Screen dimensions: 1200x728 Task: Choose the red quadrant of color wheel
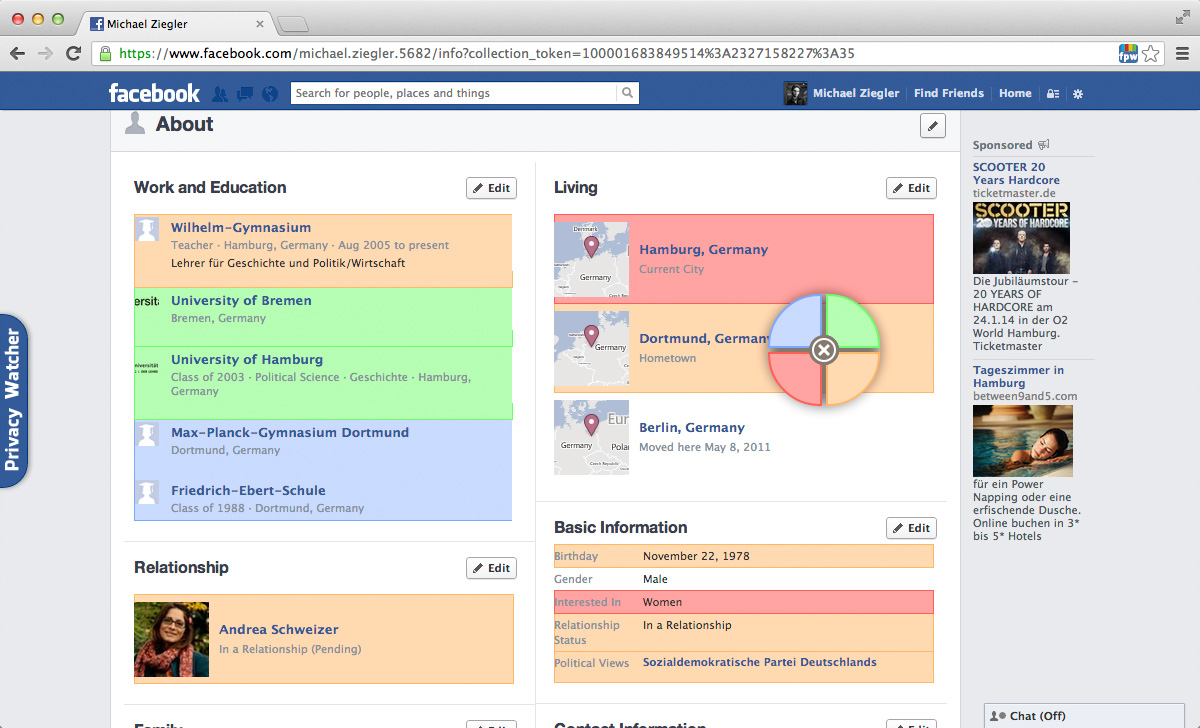797,377
